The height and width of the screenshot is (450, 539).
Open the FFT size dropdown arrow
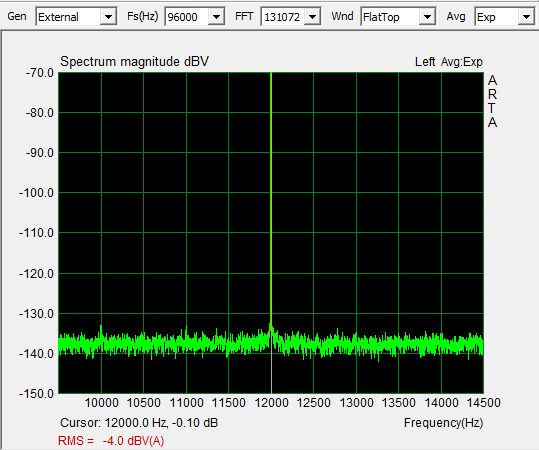tap(312, 17)
